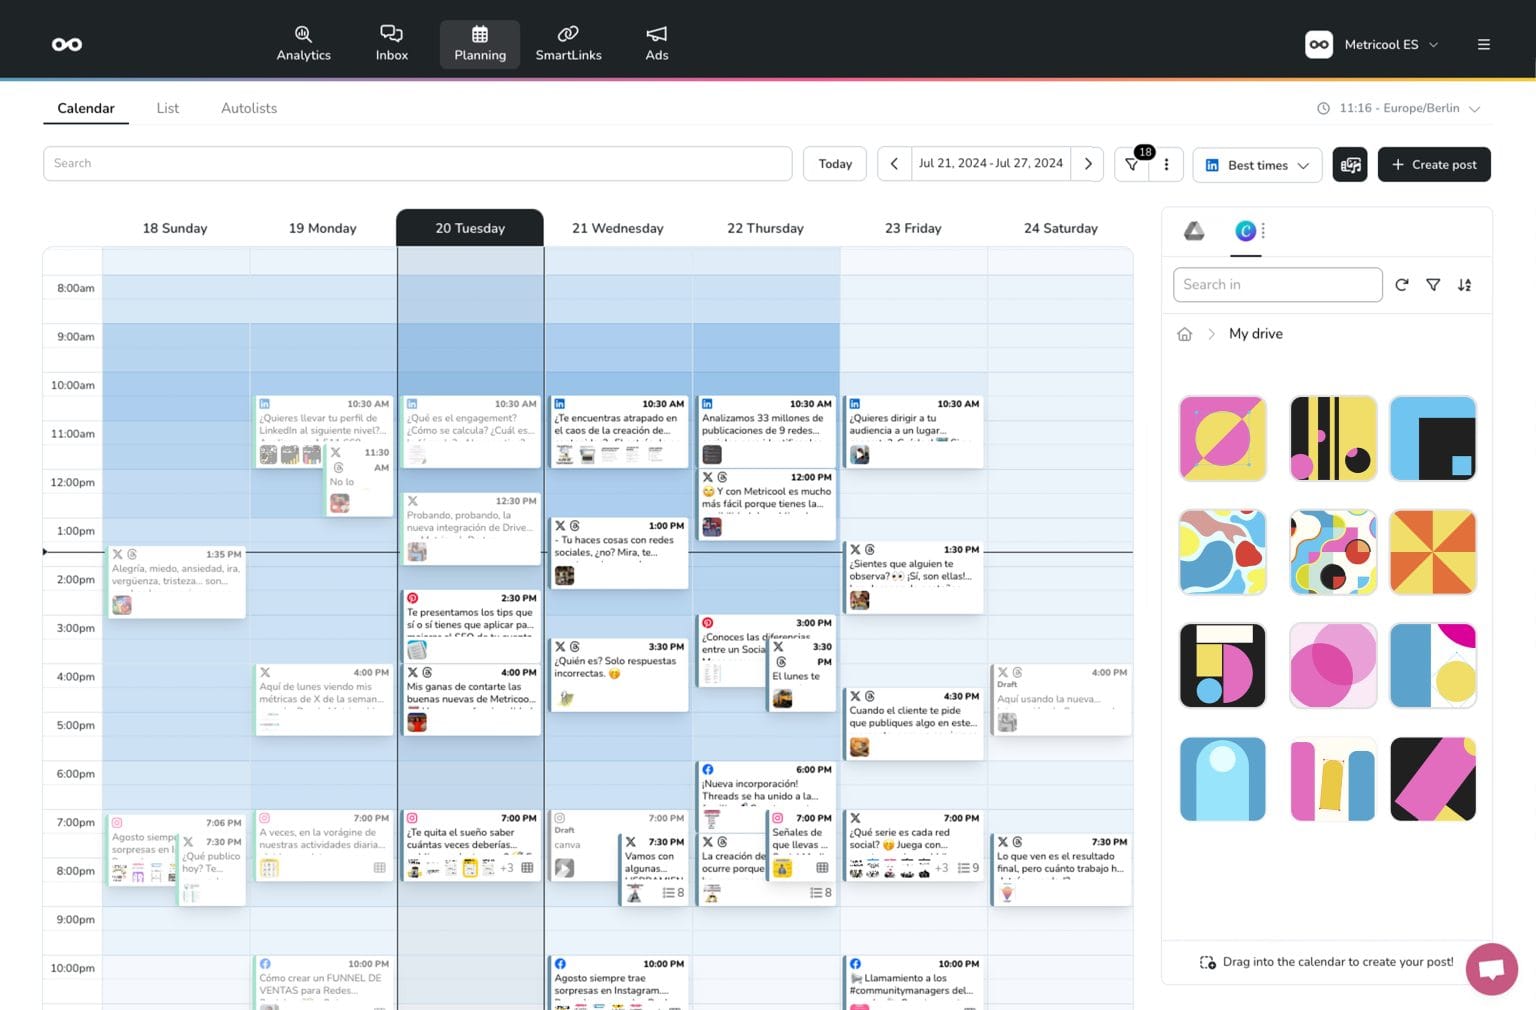Viewport: 1536px width, 1010px height.
Task: Refresh the media drive contents
Action: pyautogui.click(x=1402, y=285)
